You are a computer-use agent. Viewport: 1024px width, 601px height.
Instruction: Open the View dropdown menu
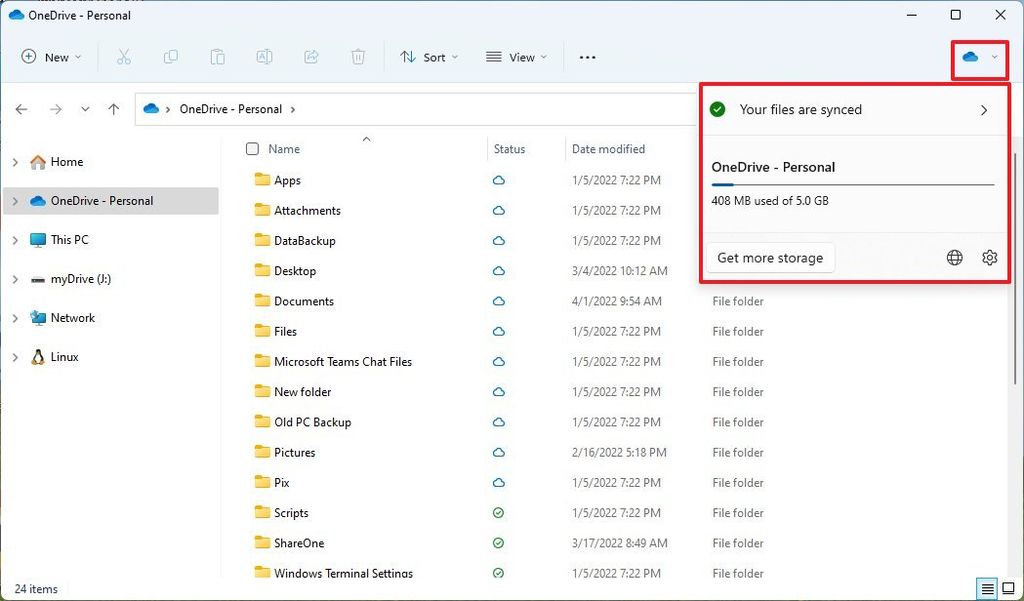[515, 57]
